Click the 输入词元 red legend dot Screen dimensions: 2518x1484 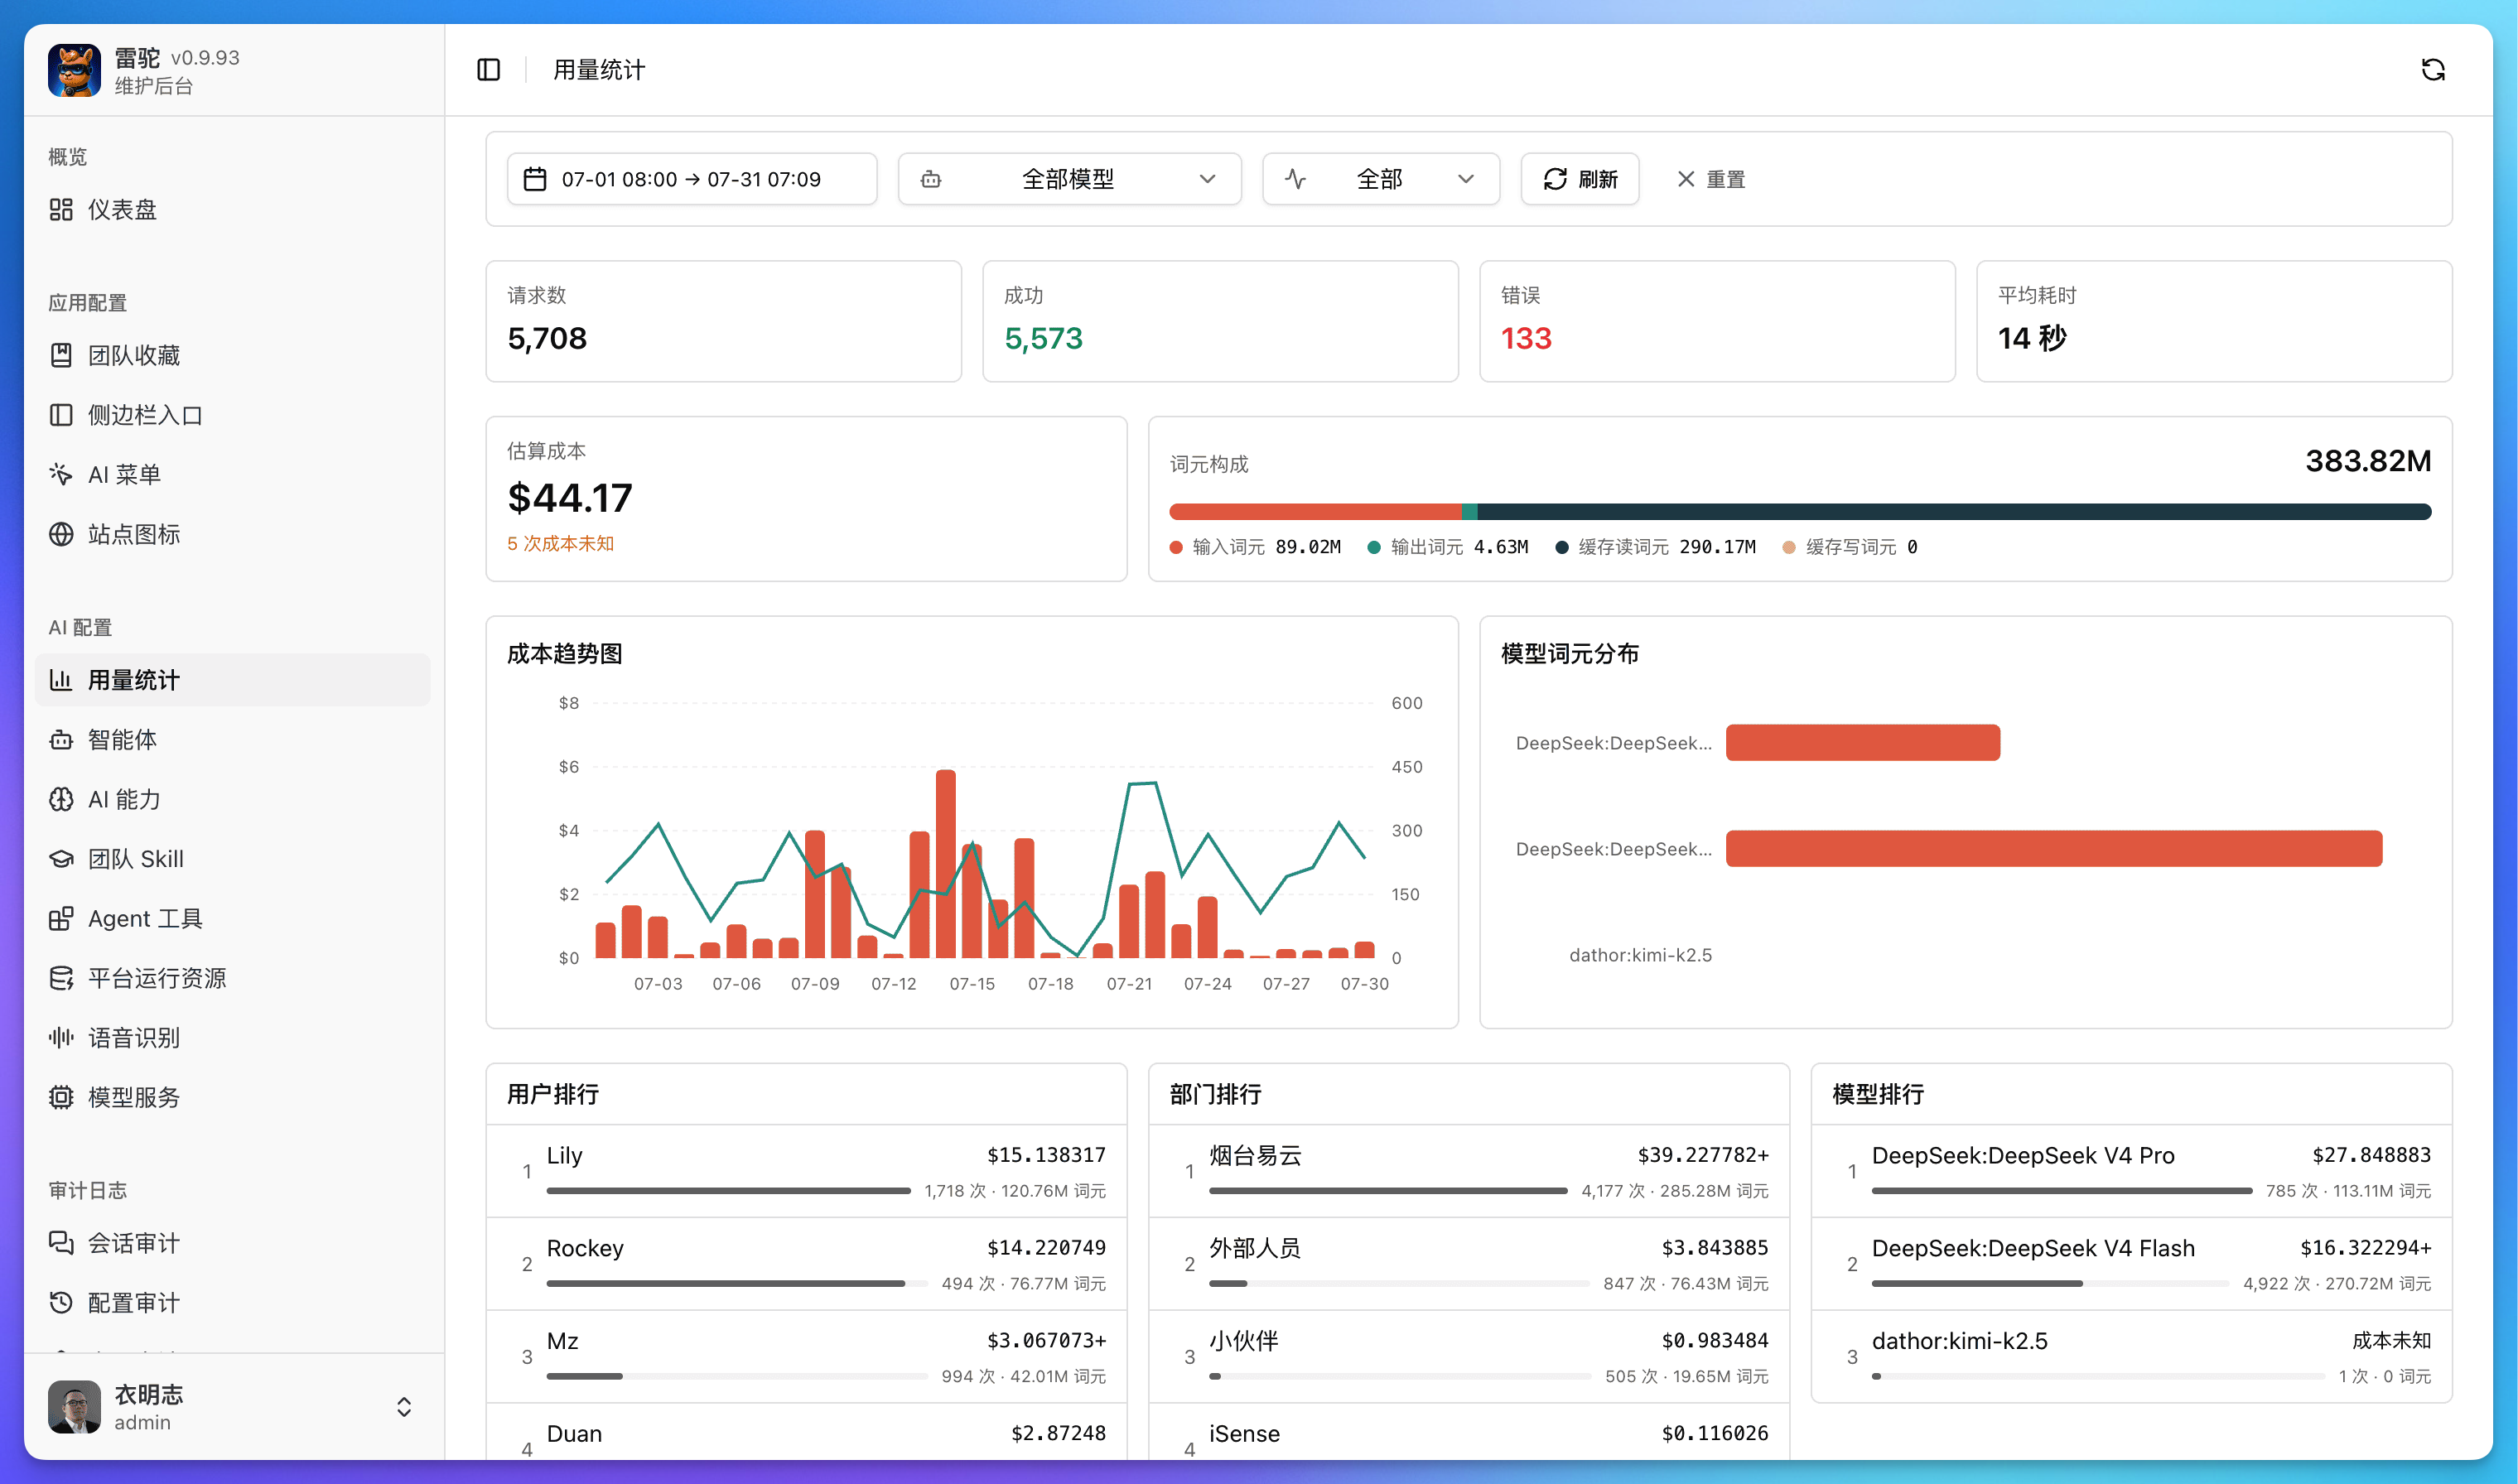pyautogui.click(x=1176, y=547)
